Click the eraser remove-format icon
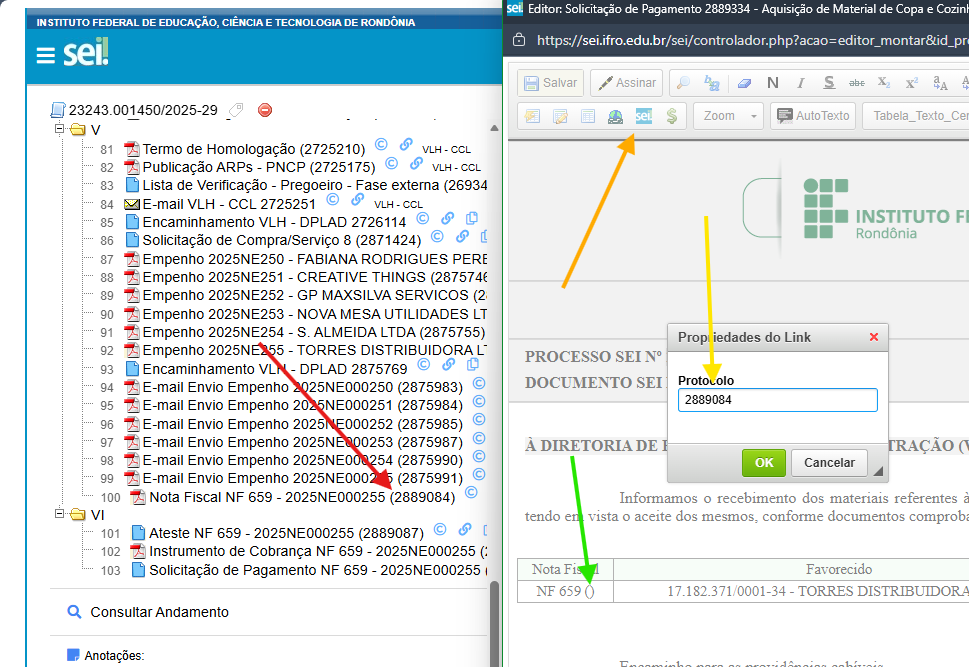The image size is (969, 667). (x=742, y=83)
